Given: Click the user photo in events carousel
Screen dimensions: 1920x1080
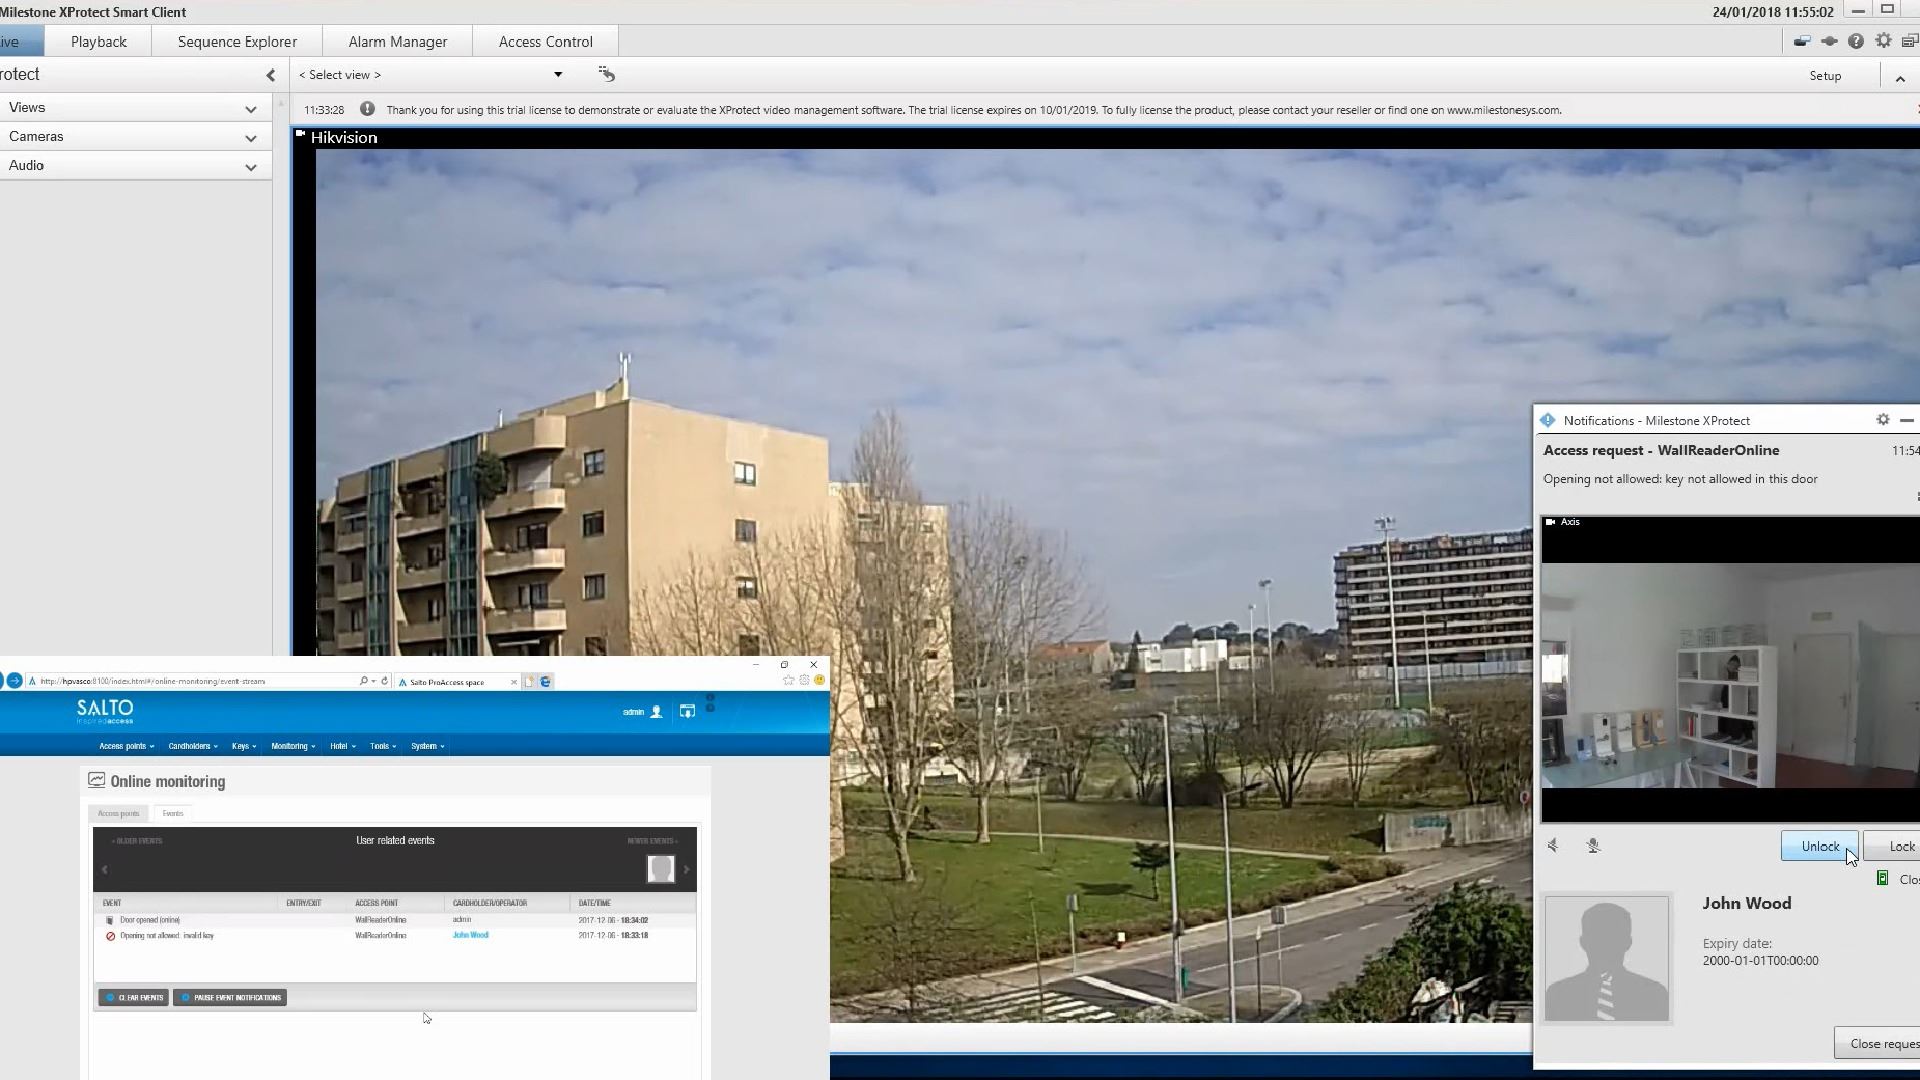Looking at the screenshot, I should pos(661,869).
